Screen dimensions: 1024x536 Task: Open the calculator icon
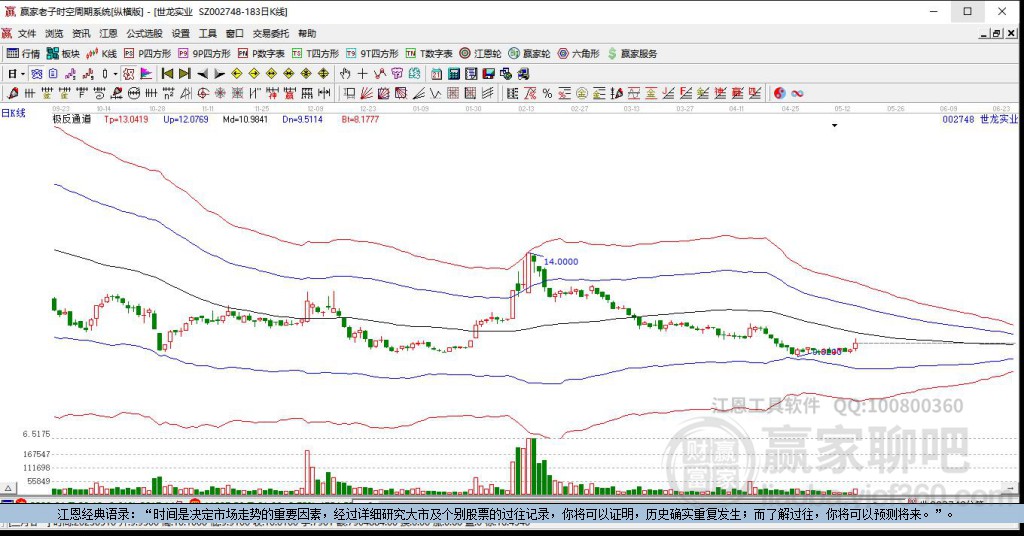click(454, 74)
